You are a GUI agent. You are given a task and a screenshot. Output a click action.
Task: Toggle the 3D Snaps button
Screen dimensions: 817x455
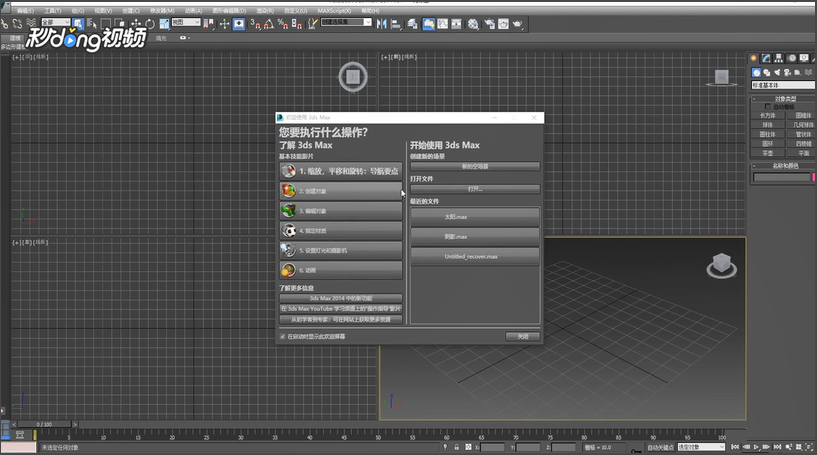tap(255, 23)
